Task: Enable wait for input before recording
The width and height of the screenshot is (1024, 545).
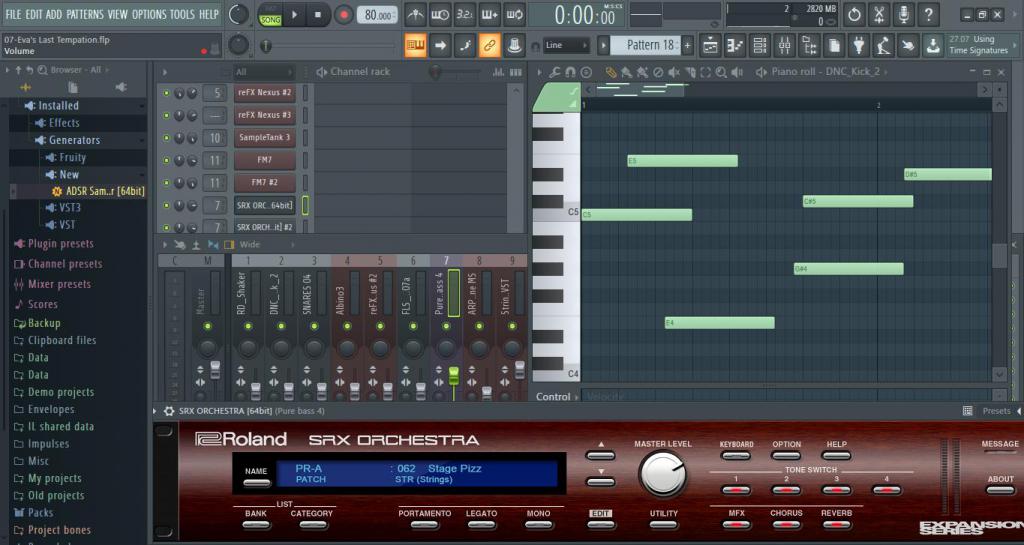Action: click(x=440, y=14)
